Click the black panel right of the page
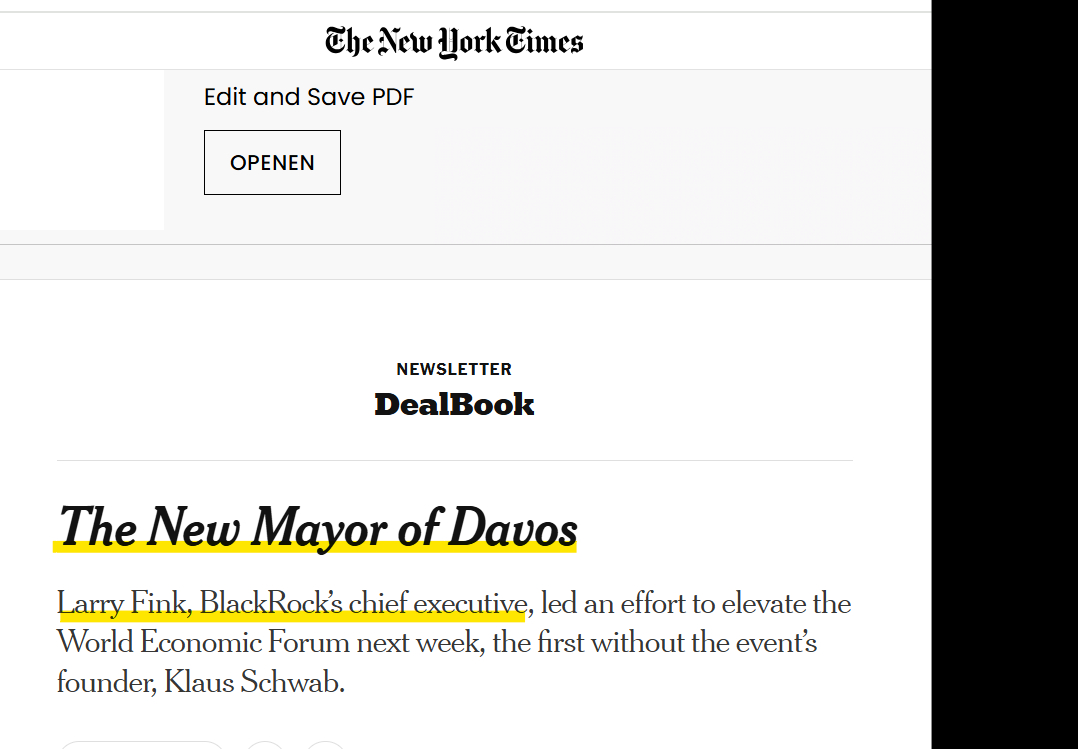 pos(1004,374)
